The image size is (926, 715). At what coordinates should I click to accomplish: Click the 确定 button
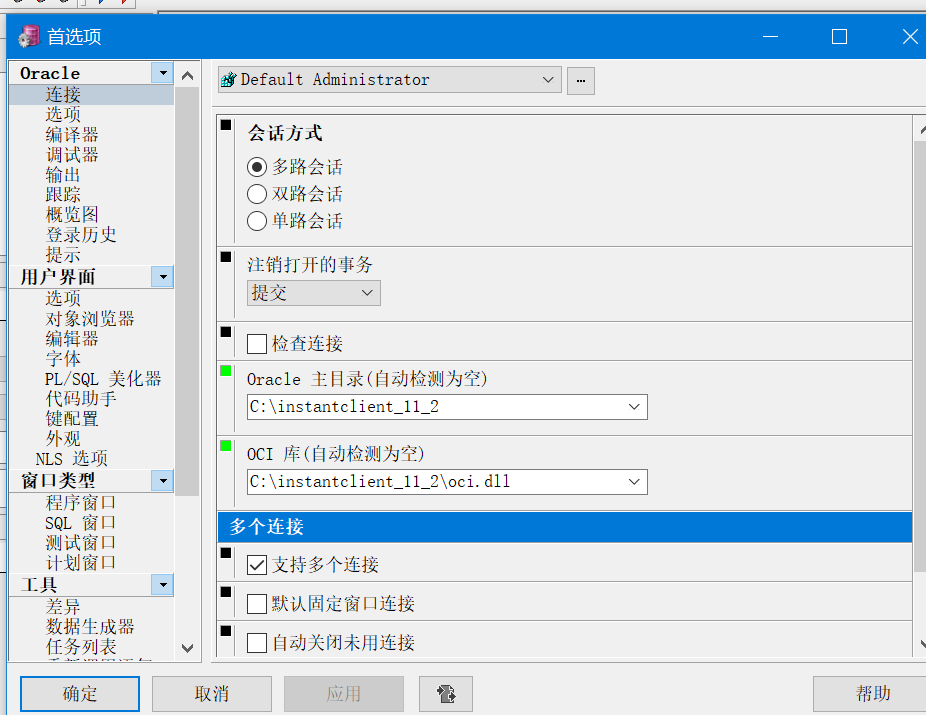point(80,694)
